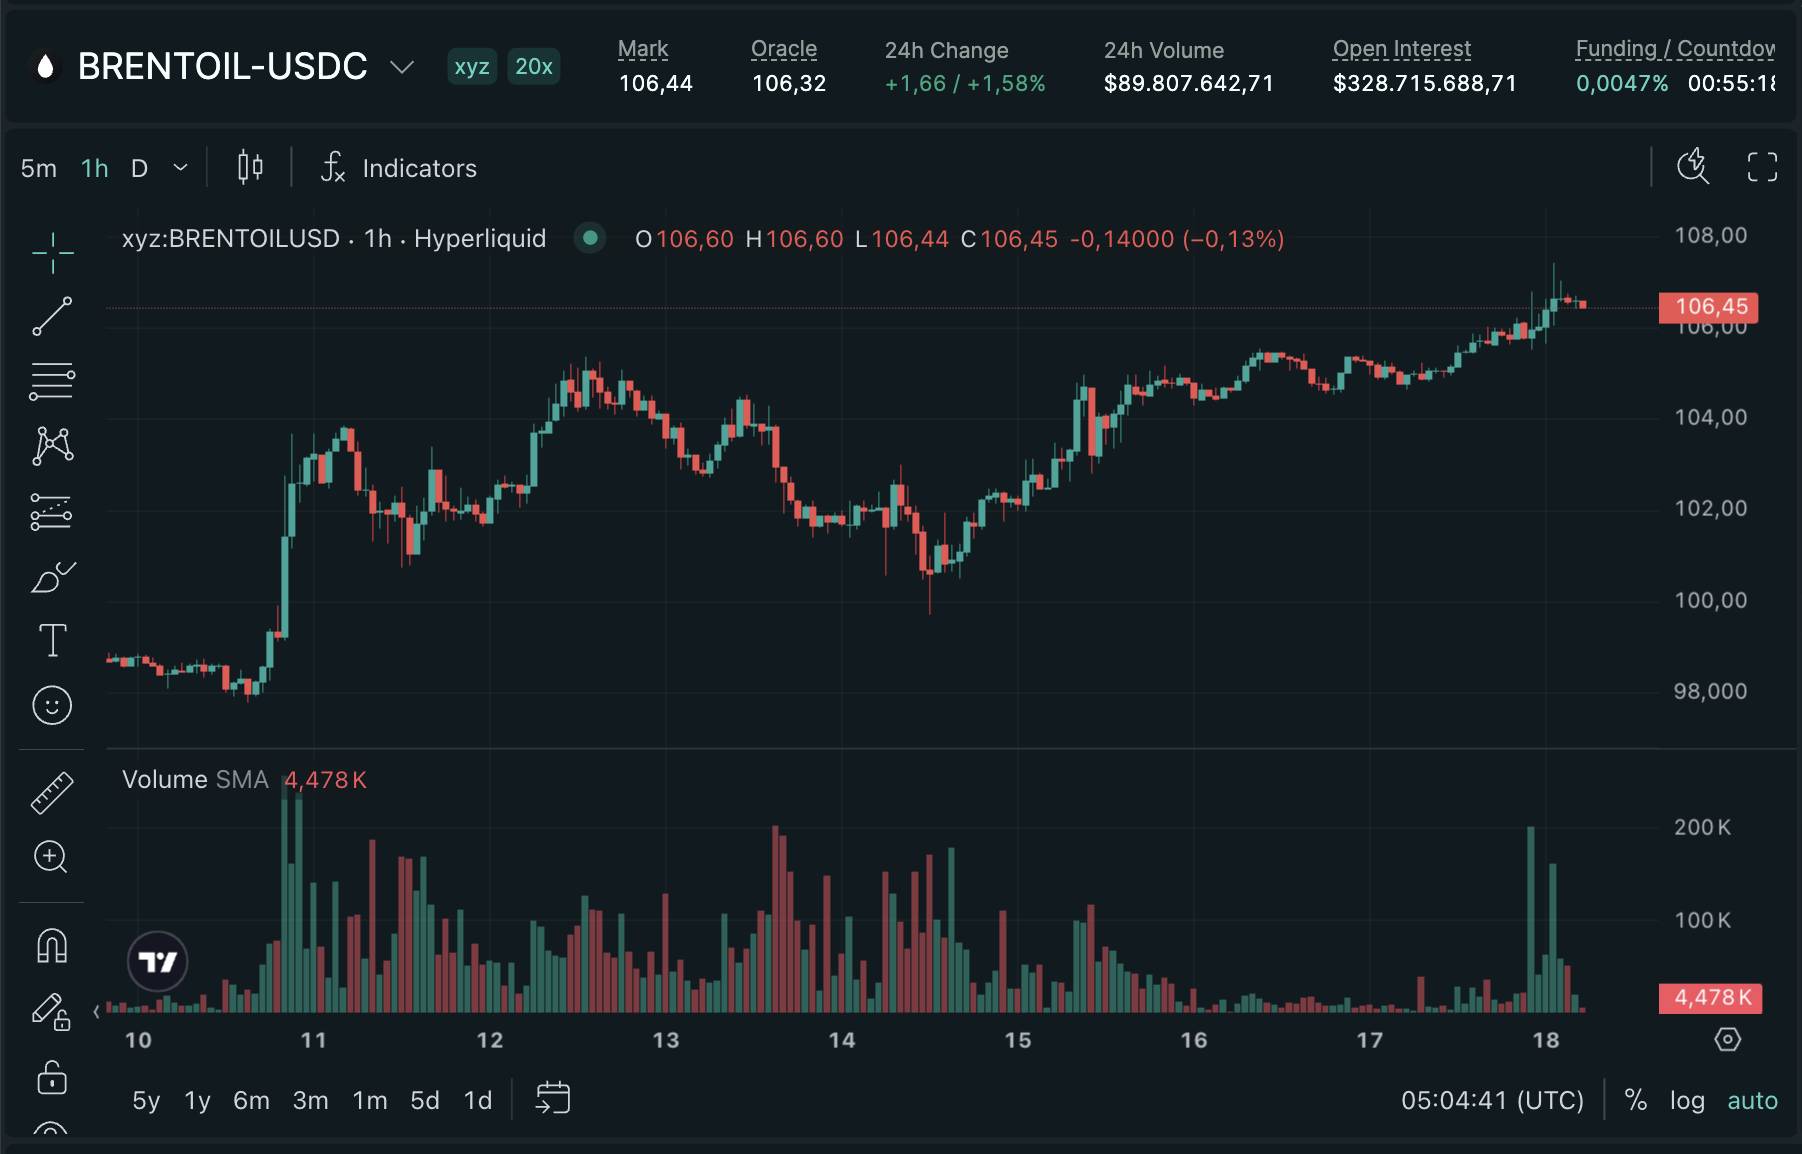Image resolution: width=1802 pixels, height=1154 pixels.
Task: Select the long position forecasting tool
Action: click(52, 511)
